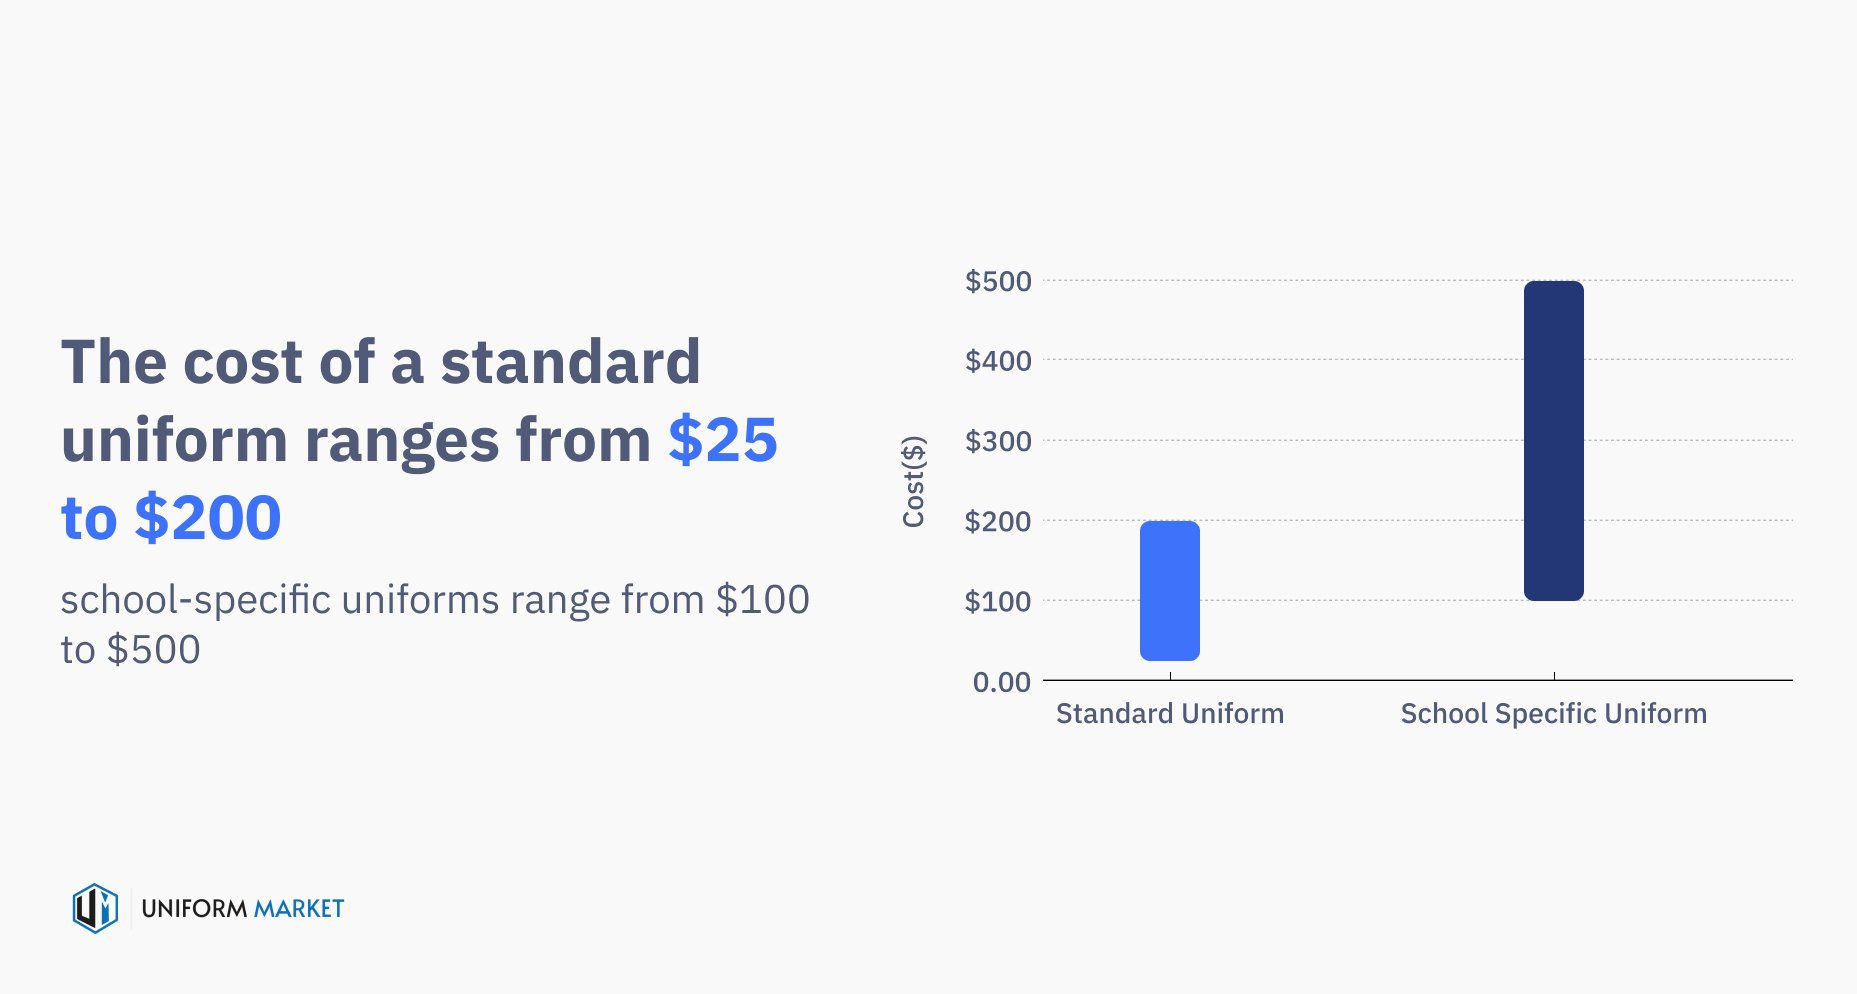Click the highlighted $25 in the headline
1857x994 pixels.
pos(723,439)
